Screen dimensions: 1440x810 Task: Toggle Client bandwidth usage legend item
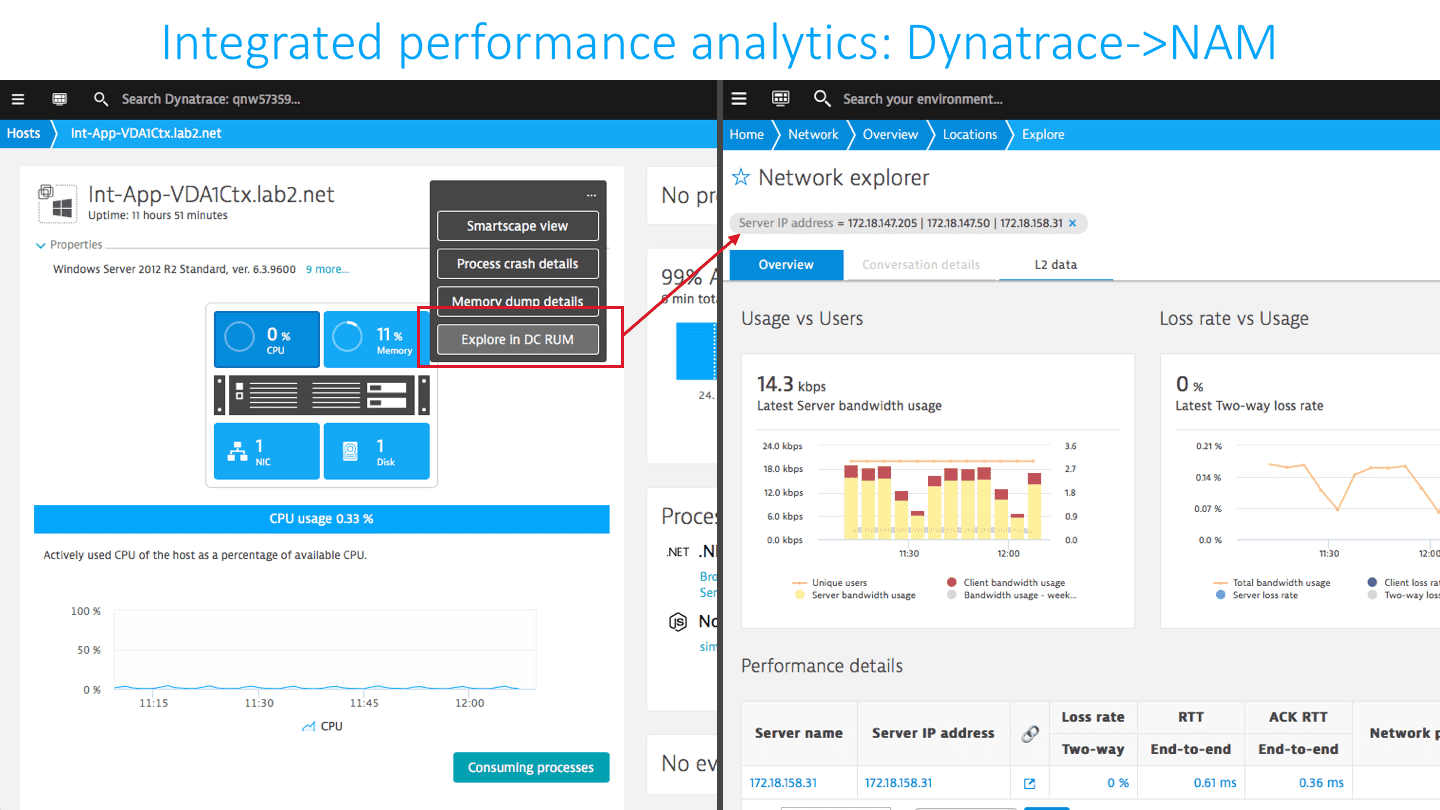pyautogui.click(x=1005, y=583)
